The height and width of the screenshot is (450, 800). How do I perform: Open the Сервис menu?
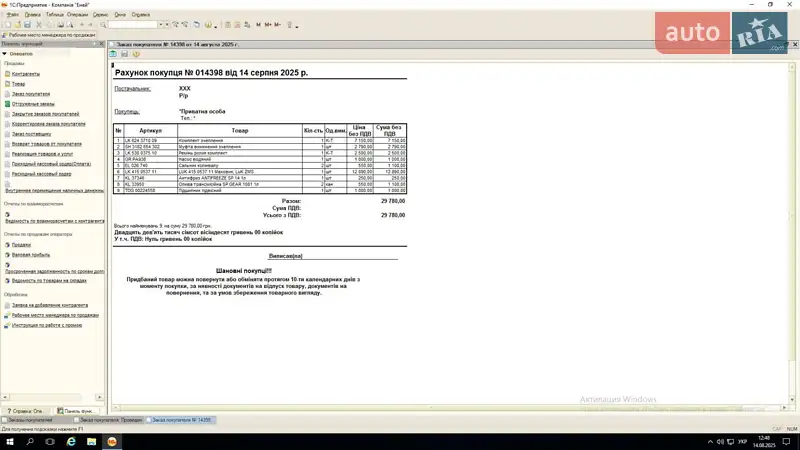click(100, 15)
